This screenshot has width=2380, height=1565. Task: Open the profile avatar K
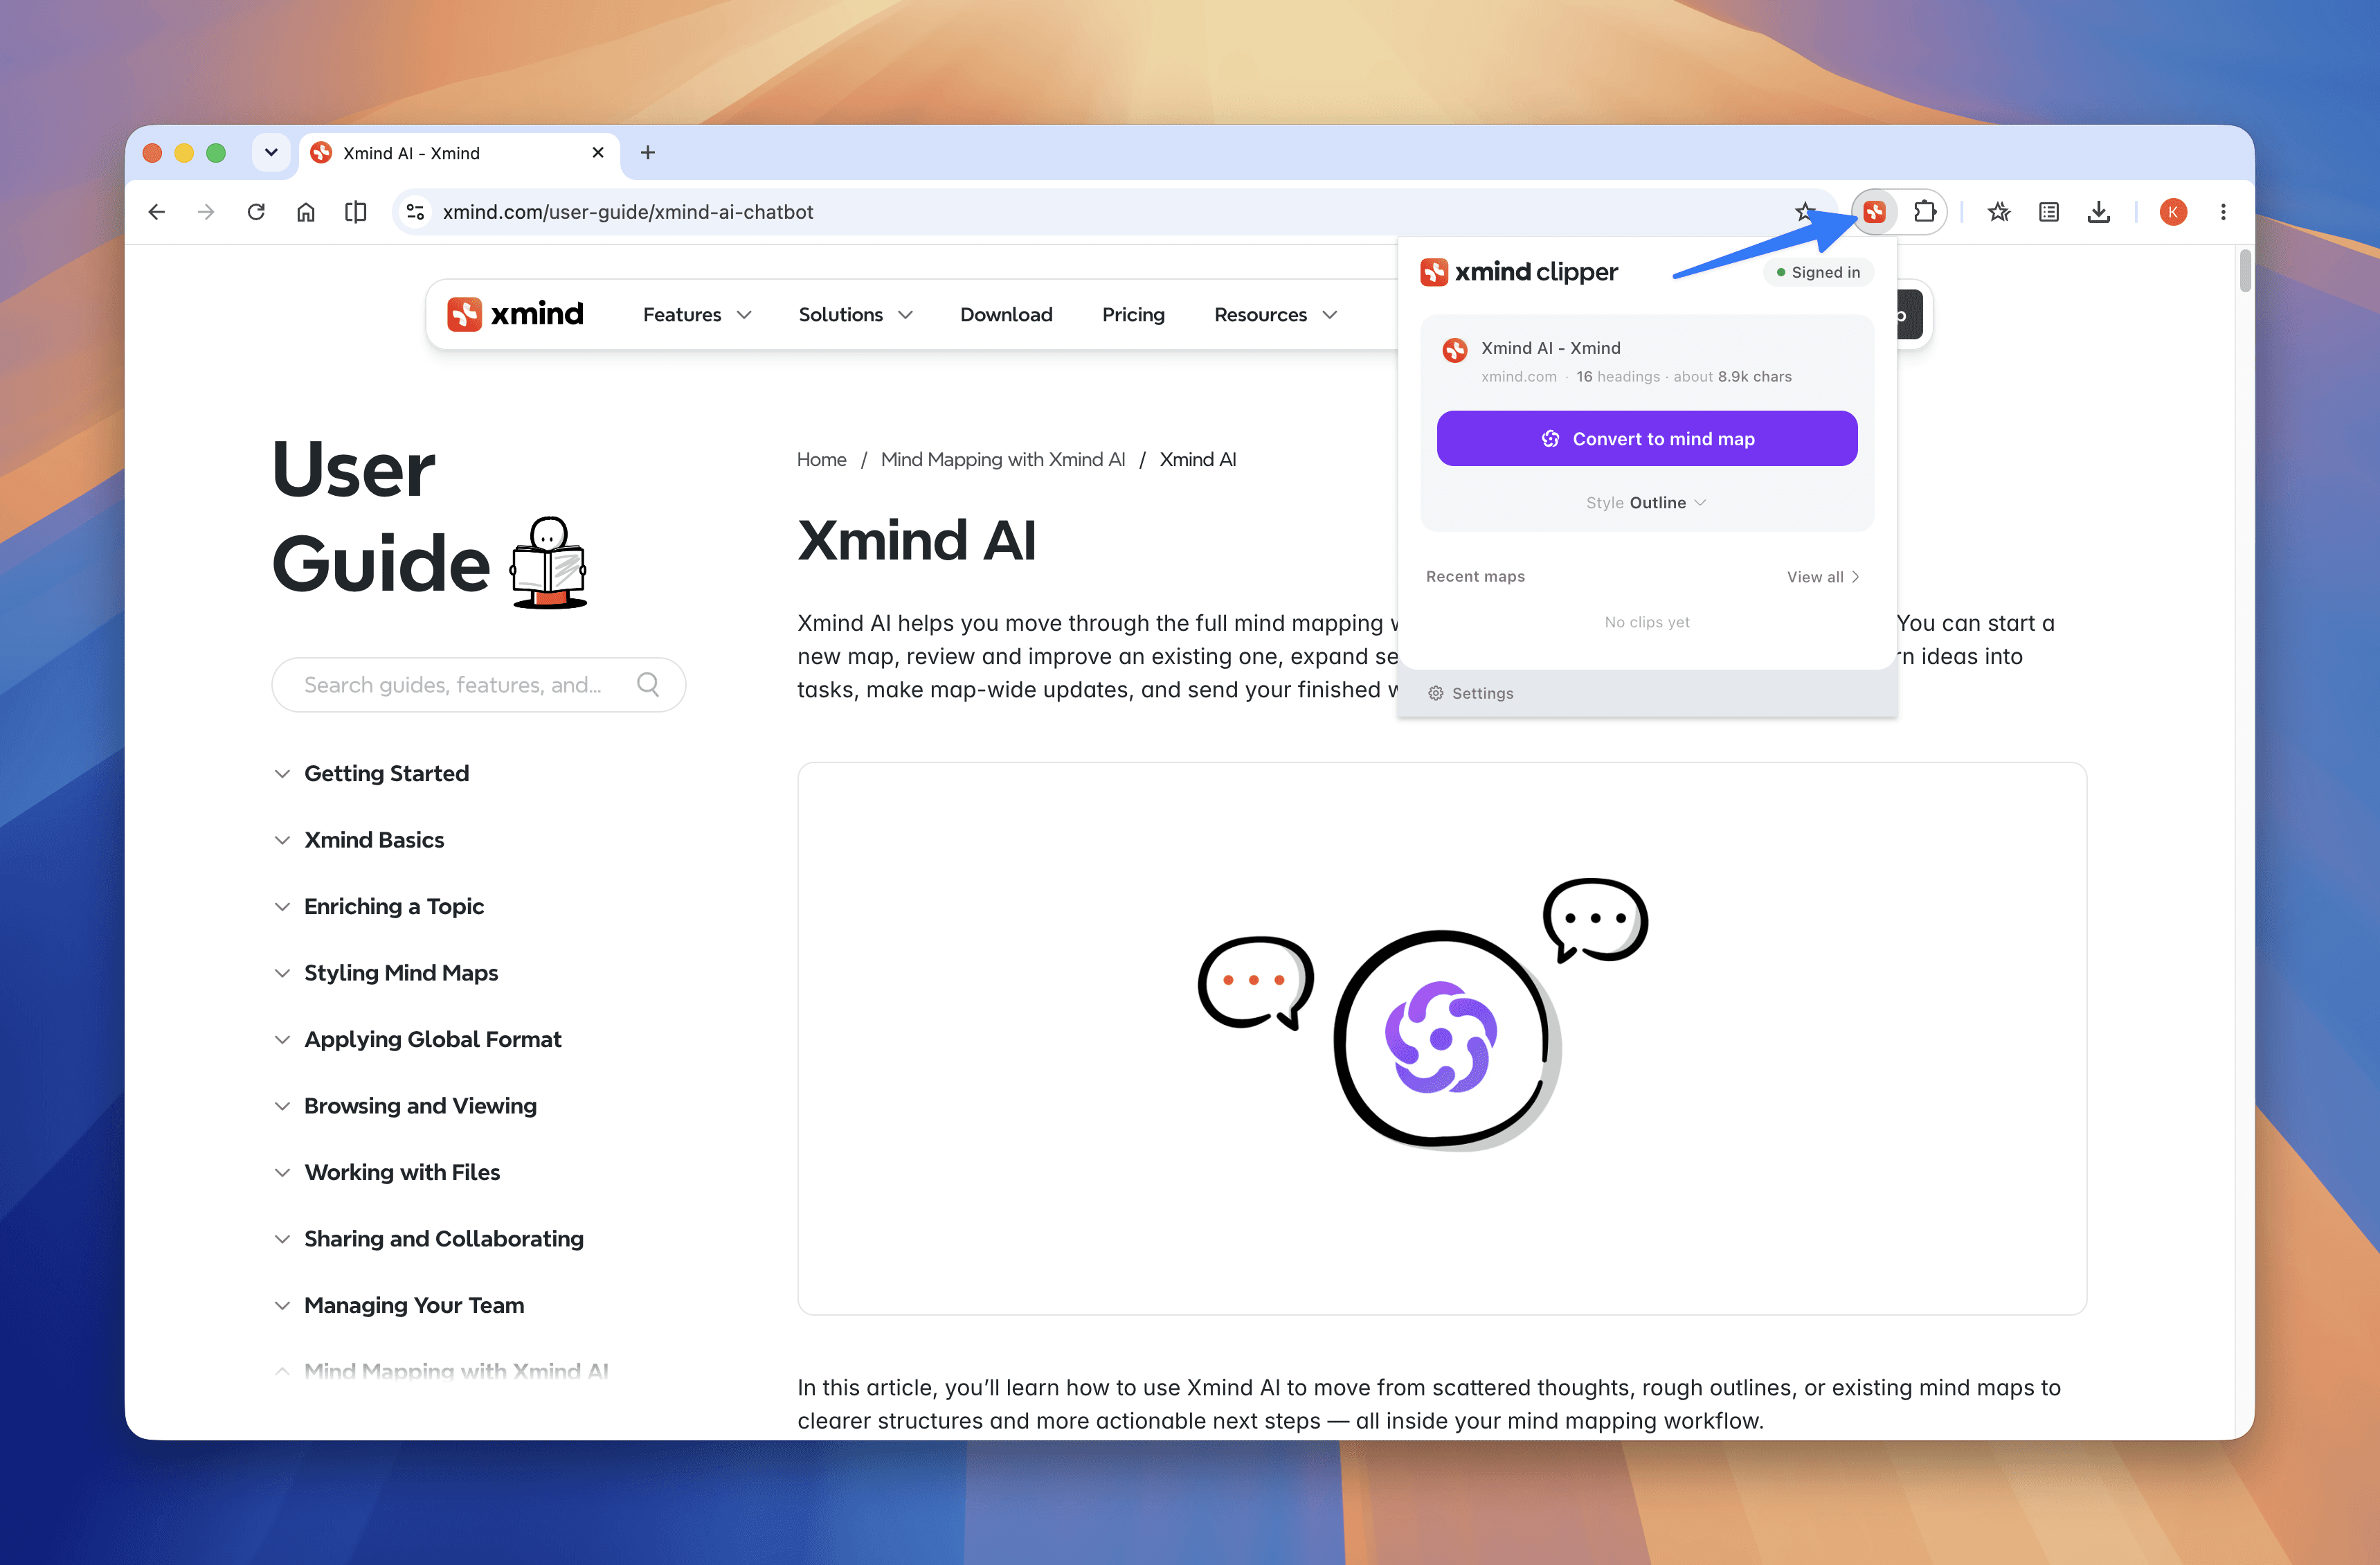[2173, 212]
